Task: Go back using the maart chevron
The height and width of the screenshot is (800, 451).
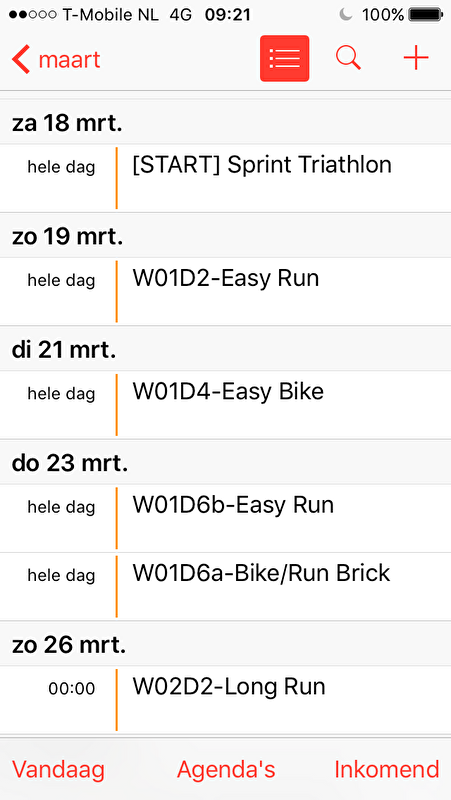Action: point(56,60)
